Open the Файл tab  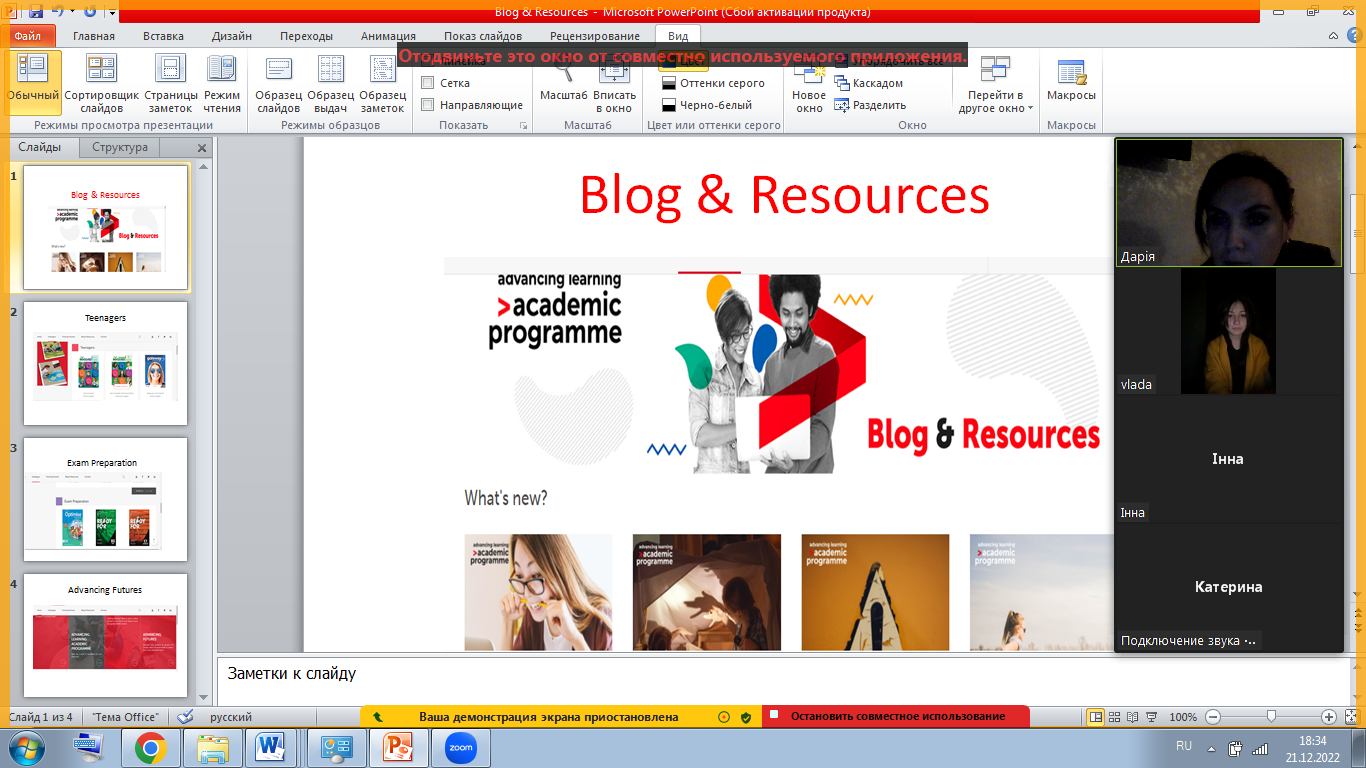click(x=27, y=36)
